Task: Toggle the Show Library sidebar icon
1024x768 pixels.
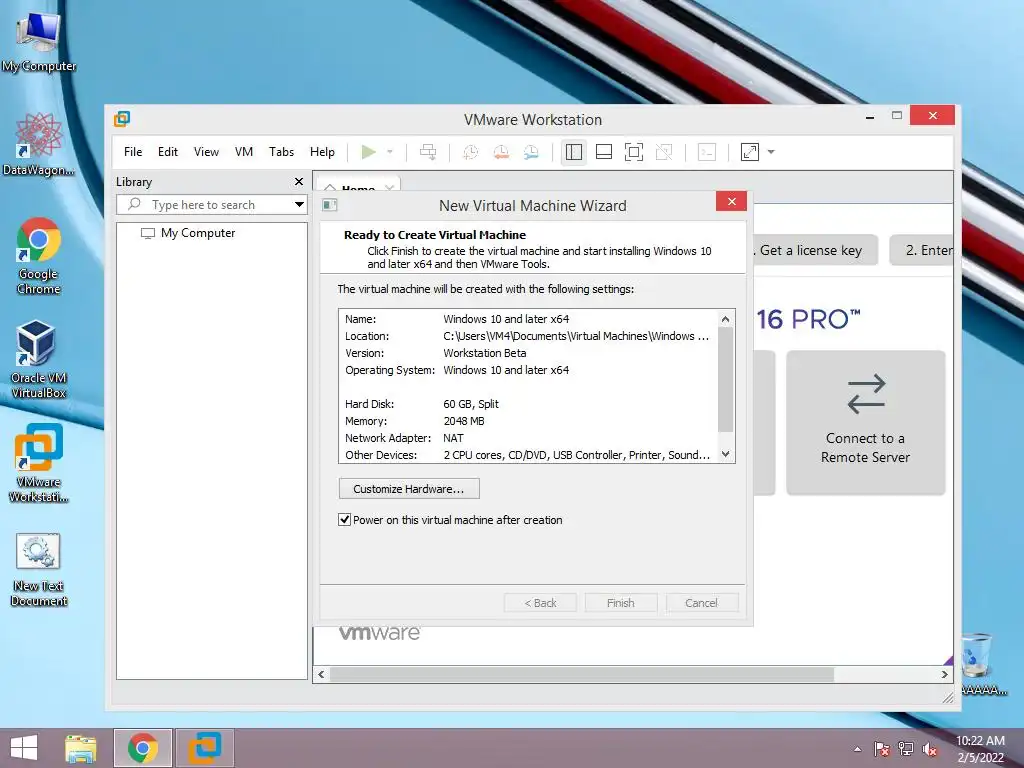Action: [574, 152]
